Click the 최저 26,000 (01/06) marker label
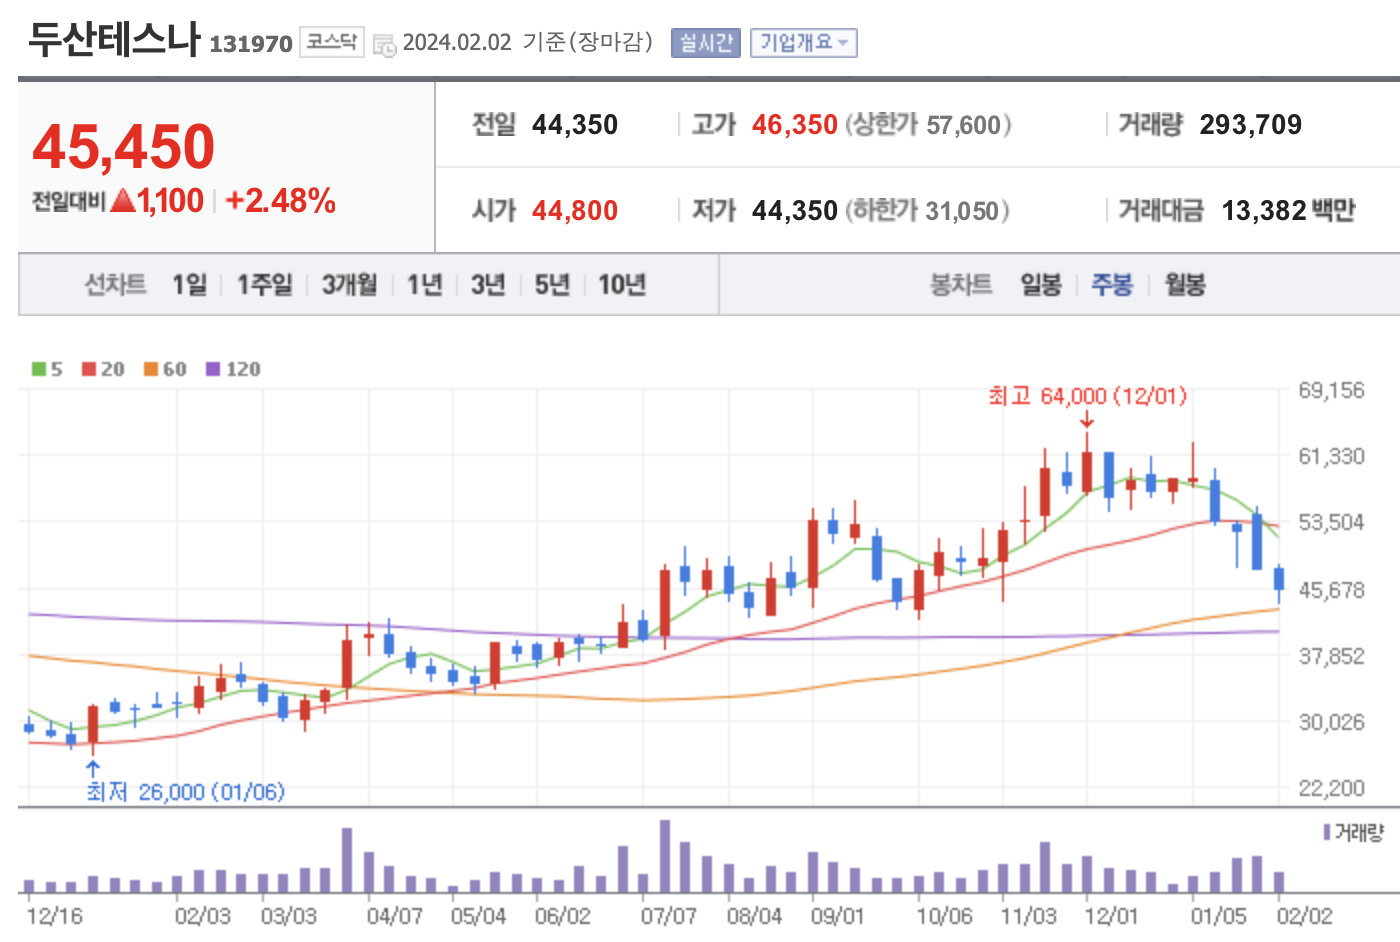The image size is (1400, 942). (x=186, y=792)
